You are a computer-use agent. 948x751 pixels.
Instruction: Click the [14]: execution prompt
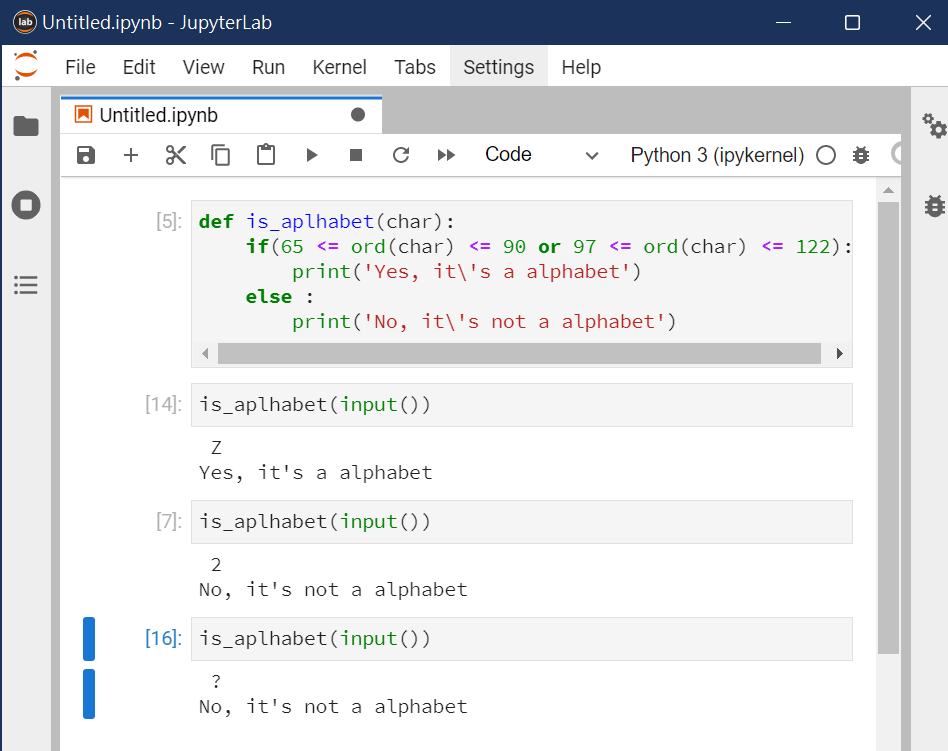[x=163, y=404]
